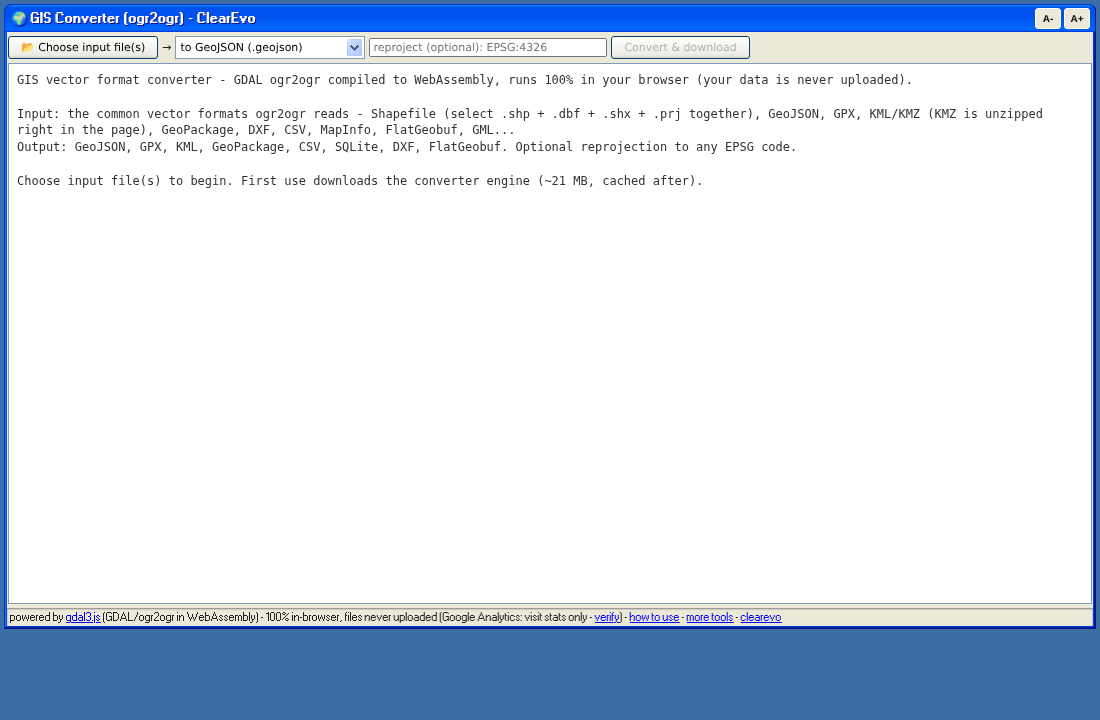
Task: Open the gdal3.js link
Action: (83, 617)
